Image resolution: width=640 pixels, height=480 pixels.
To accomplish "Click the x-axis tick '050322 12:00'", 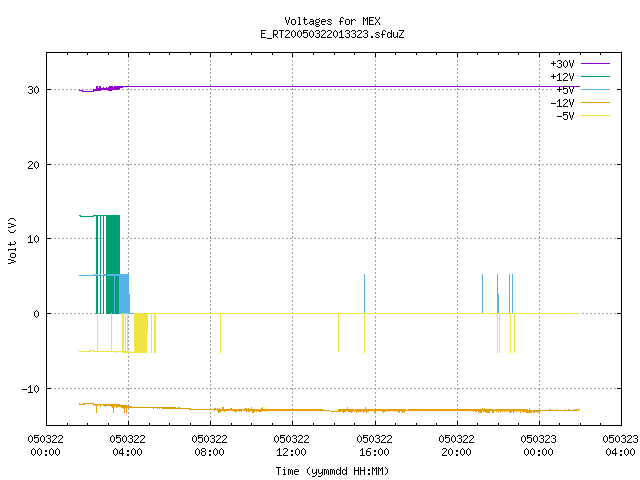I will [292, 446].
